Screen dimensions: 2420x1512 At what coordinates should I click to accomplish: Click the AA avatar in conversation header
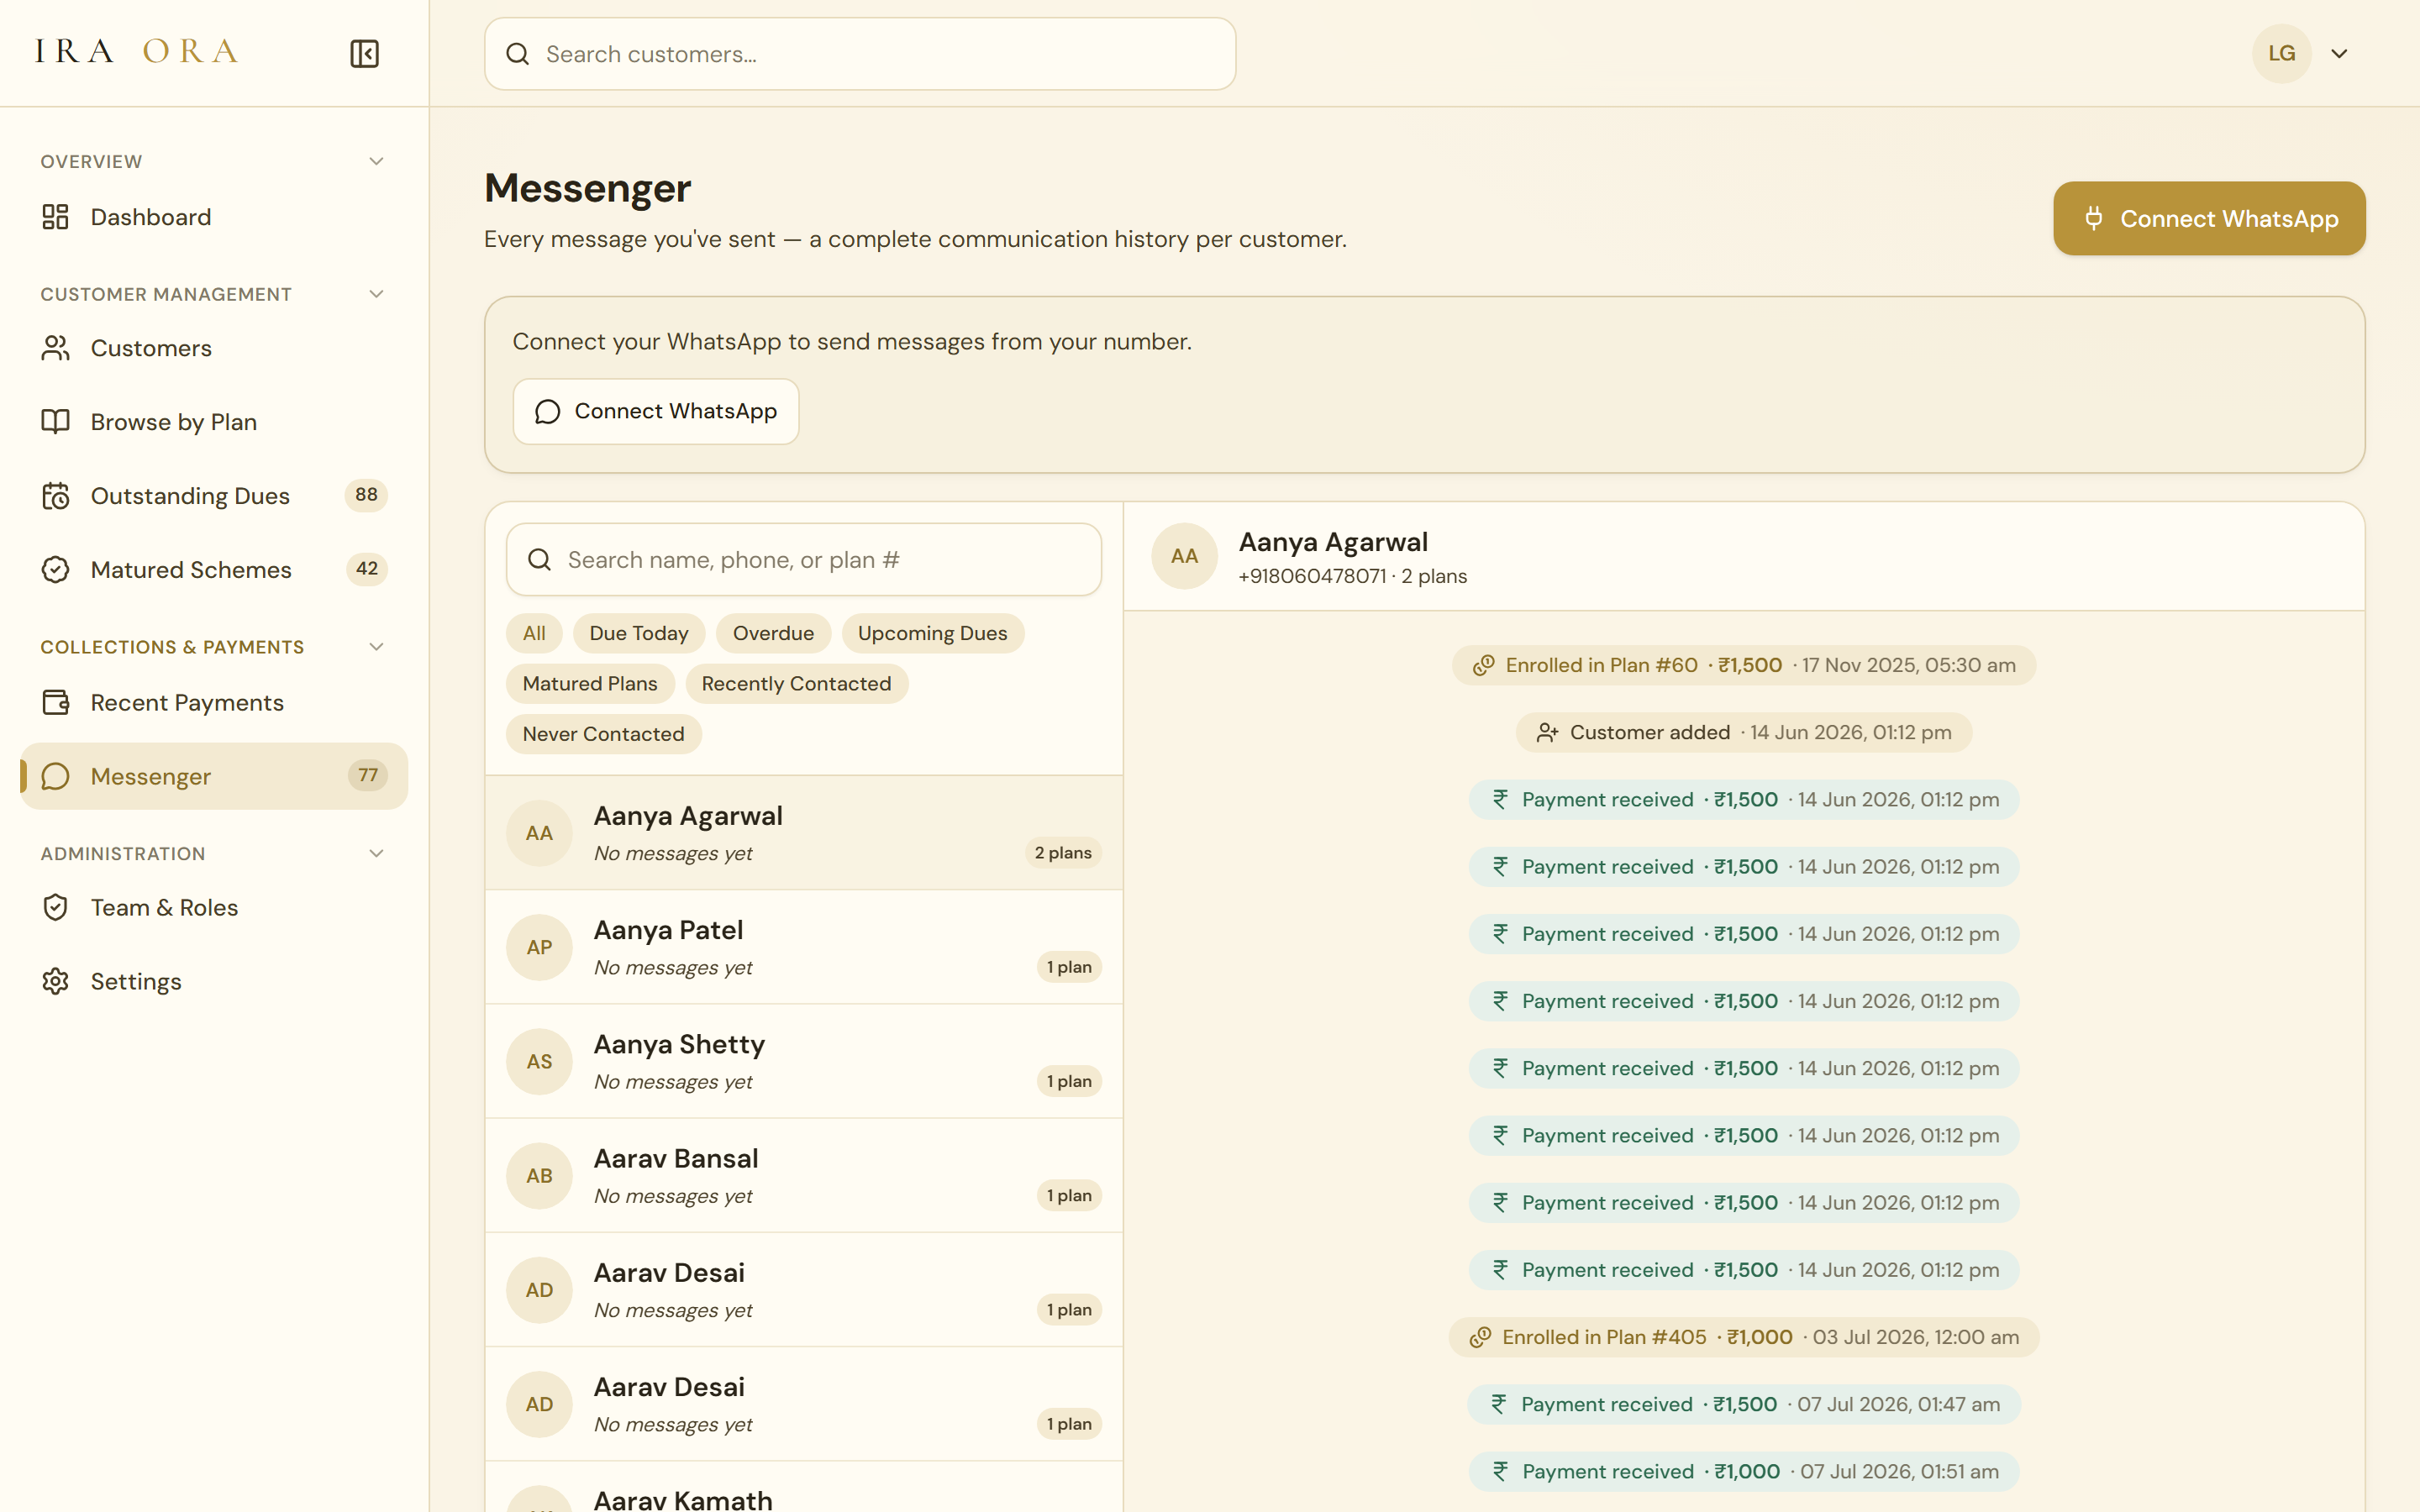1184,556
